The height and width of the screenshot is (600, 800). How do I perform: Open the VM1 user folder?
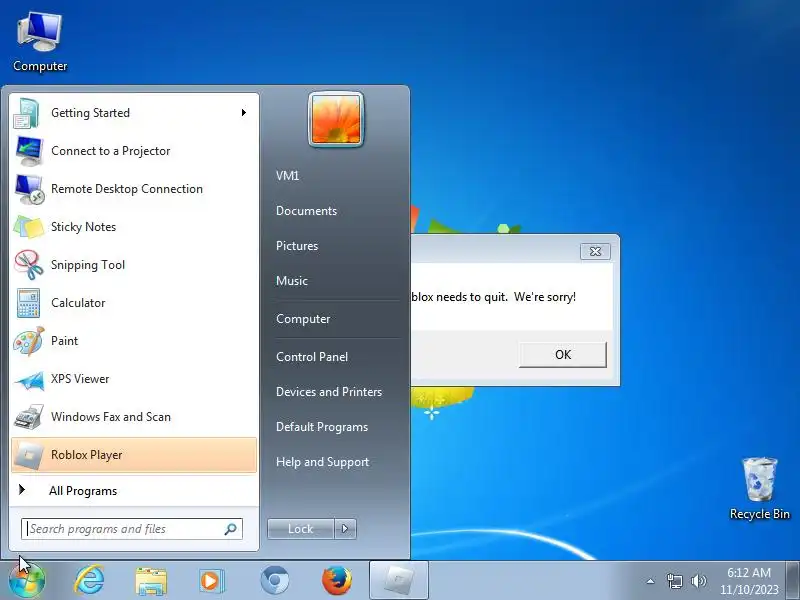[287, 176]
